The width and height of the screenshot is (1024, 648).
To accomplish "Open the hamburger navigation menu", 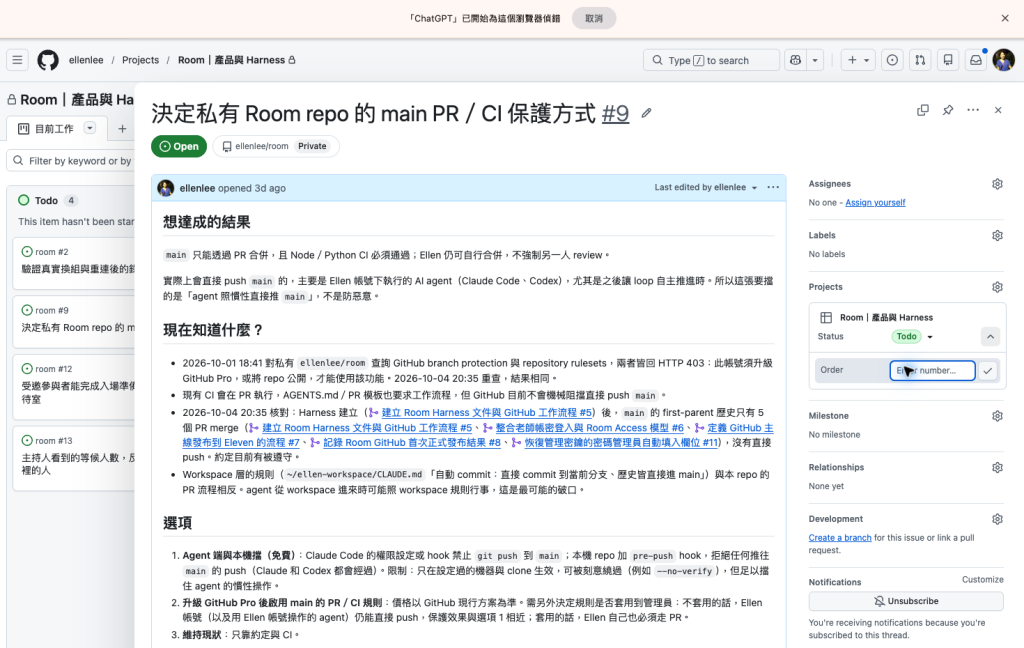I will coord(18,60).
